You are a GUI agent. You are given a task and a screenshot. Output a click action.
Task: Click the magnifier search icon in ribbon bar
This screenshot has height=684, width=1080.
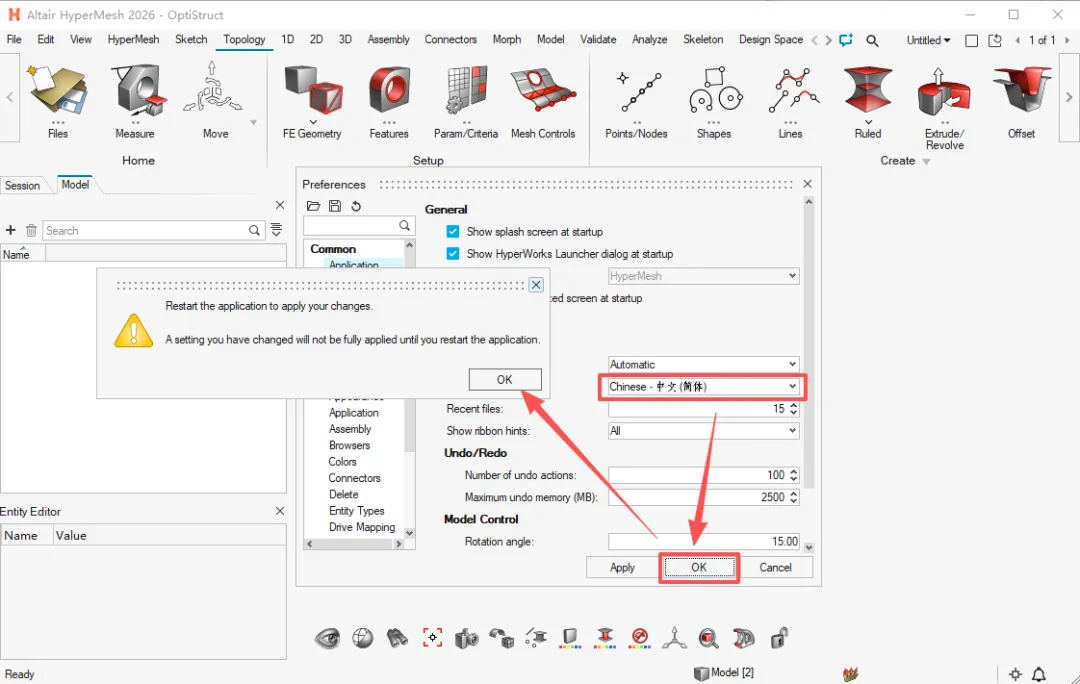tap(872, 41)
